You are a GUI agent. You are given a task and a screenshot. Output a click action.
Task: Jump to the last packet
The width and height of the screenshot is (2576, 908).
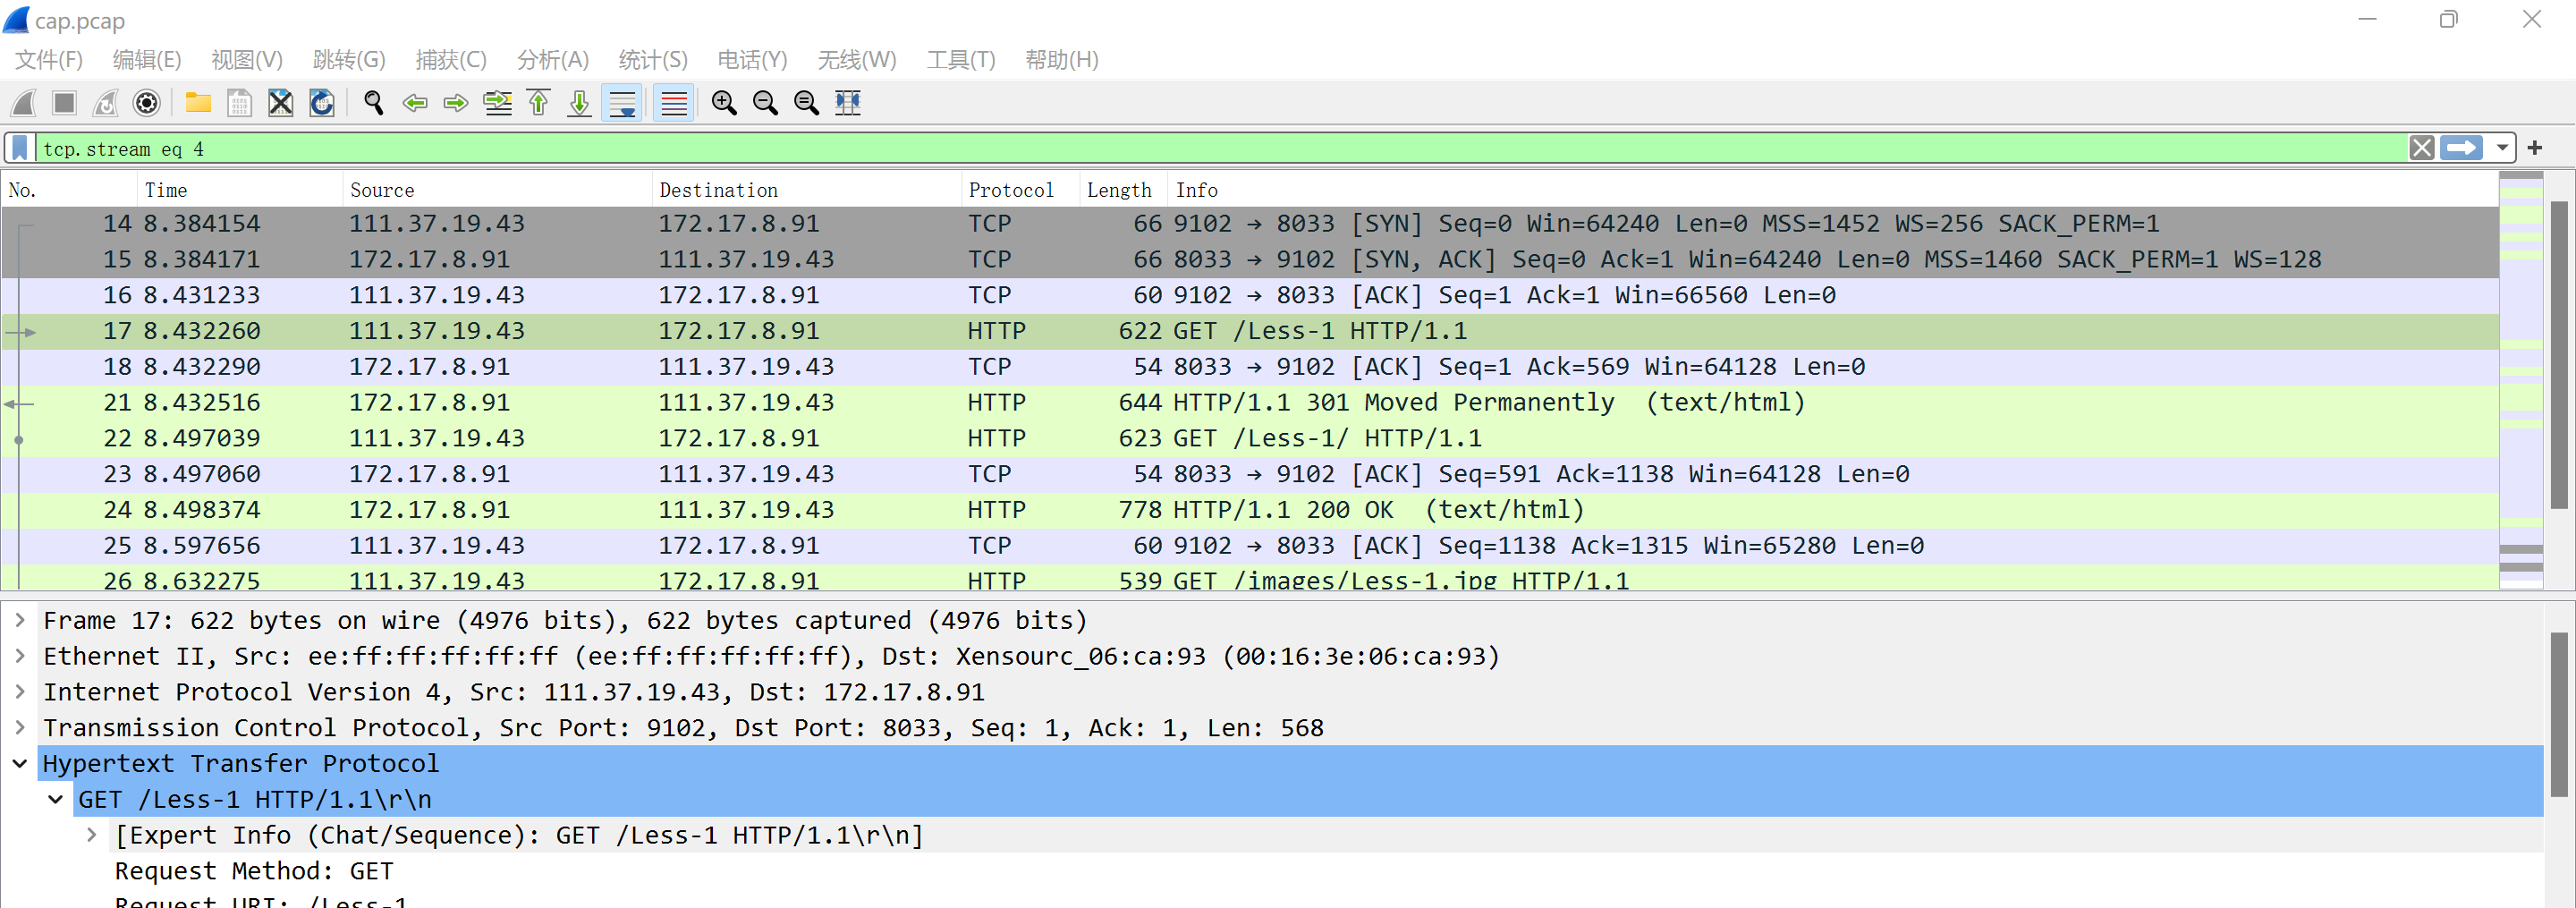580,103
